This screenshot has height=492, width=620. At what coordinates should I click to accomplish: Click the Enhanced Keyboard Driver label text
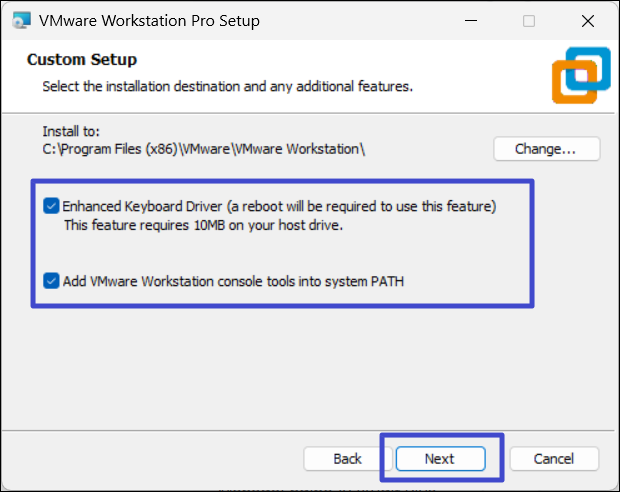(x=279, y=206)
